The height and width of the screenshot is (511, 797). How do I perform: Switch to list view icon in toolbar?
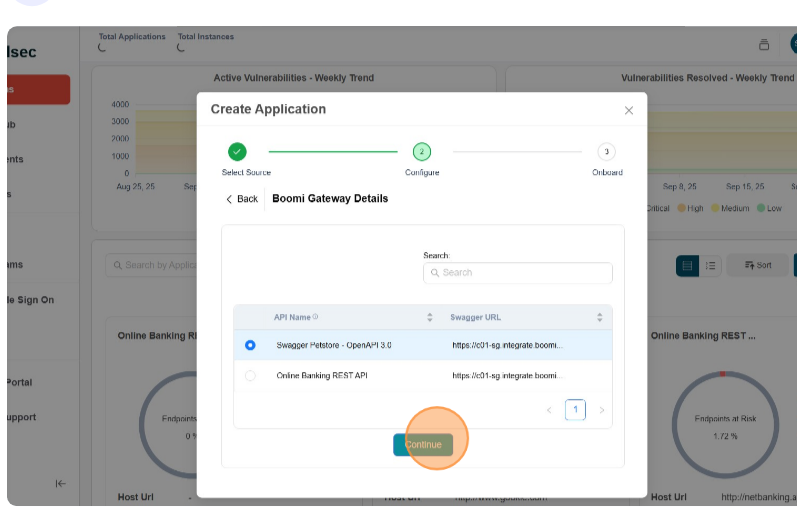point(711,265)
